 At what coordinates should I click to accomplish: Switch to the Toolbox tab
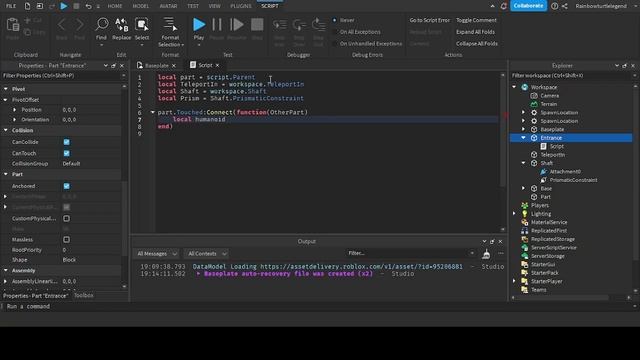point(84,296)
